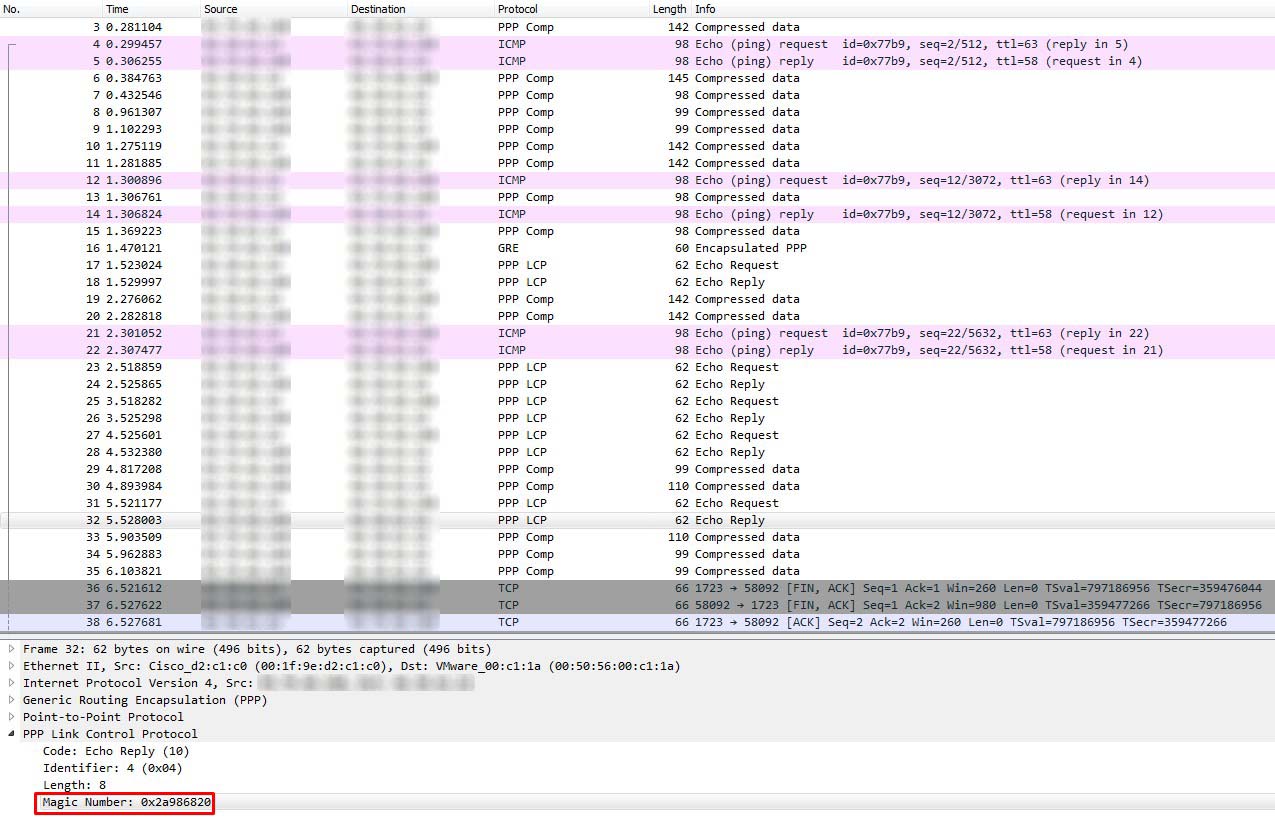Select packet 13 at time 1.306761
The image size is (1275, 820).
(637, 197)
